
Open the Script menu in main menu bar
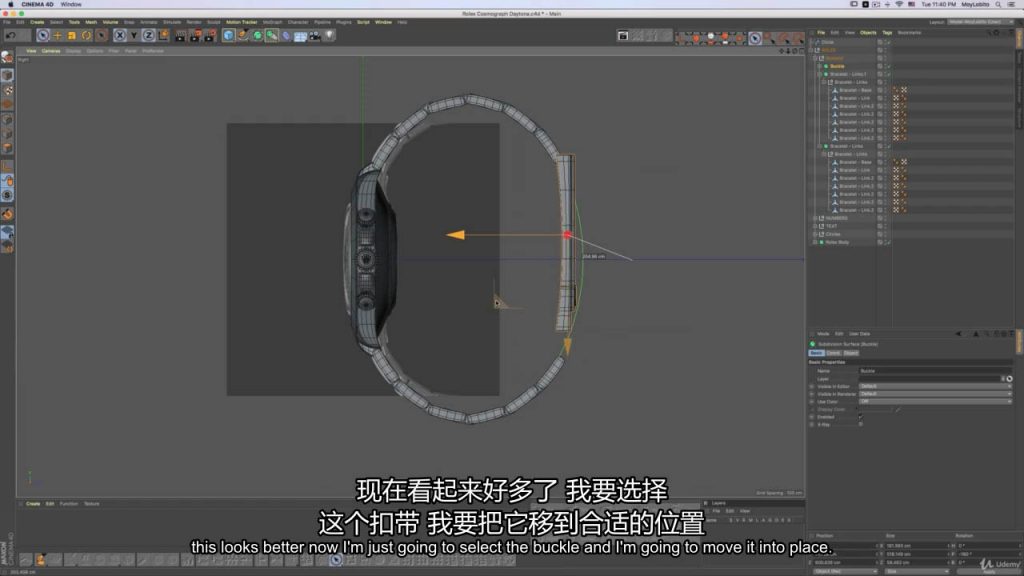[363, 22]
